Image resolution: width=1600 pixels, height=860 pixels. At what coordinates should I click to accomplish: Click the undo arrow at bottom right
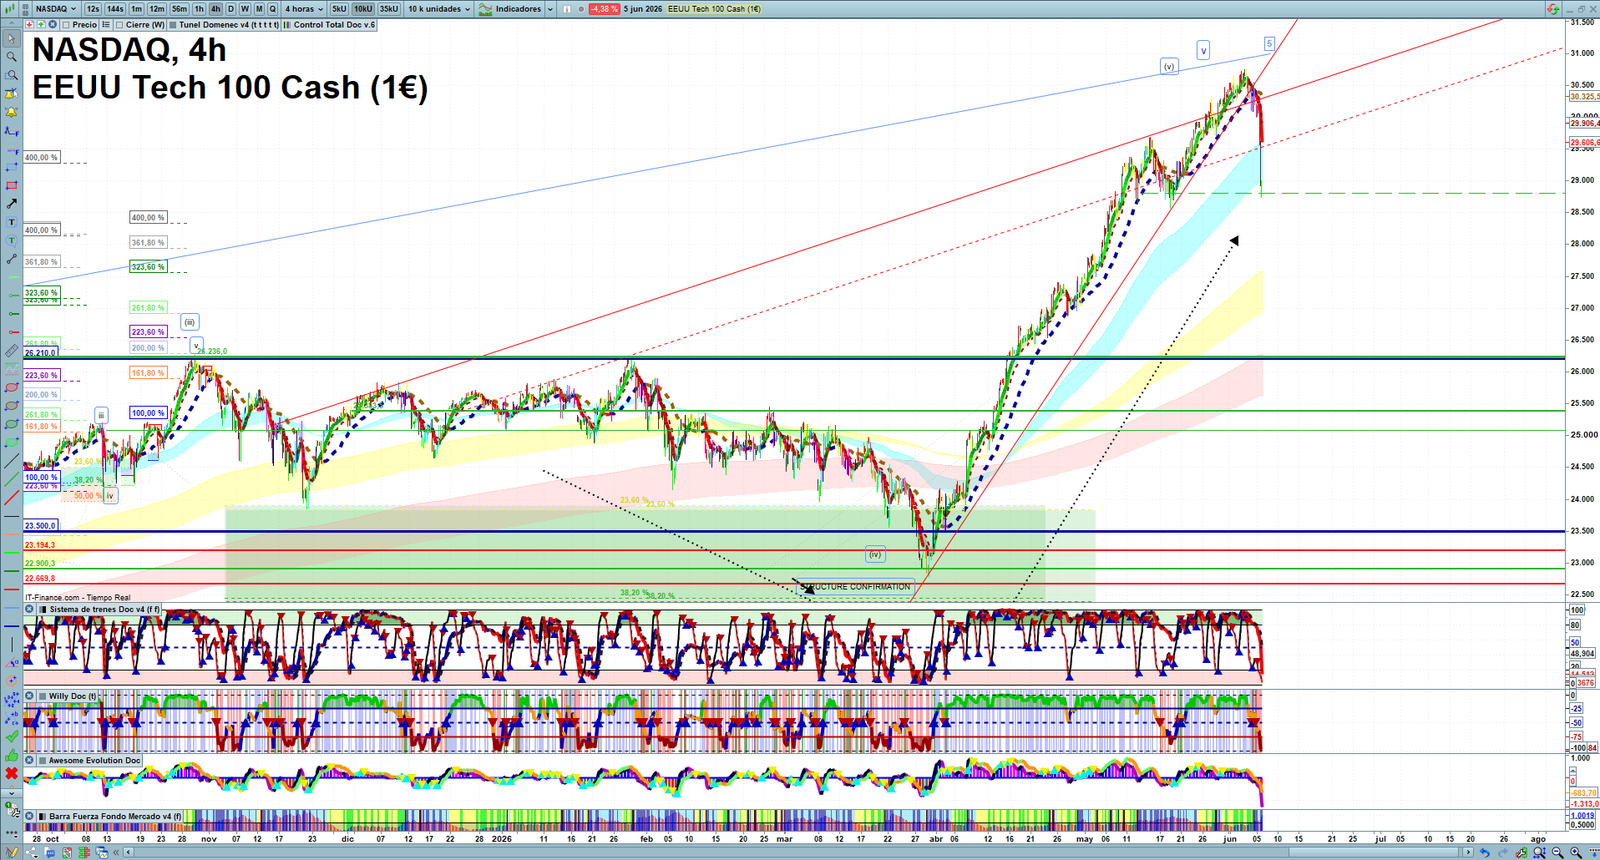pos(1485,852)
